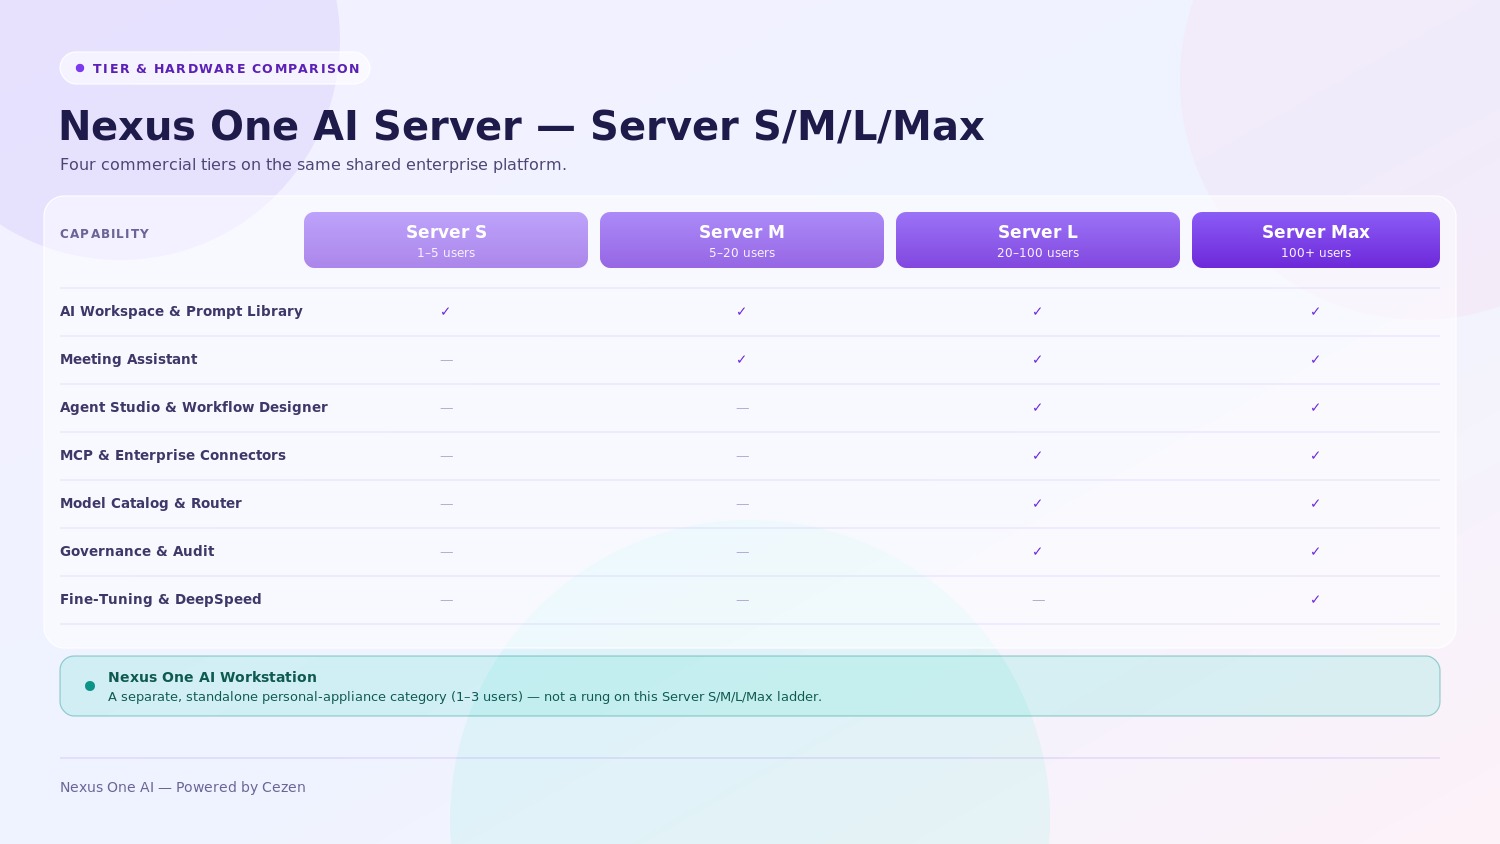Image resolution: width=1500 pixels, height=844 pixels.
Task: Click the AI Workspace & Prompt Library label
Action: click(181, 311)
